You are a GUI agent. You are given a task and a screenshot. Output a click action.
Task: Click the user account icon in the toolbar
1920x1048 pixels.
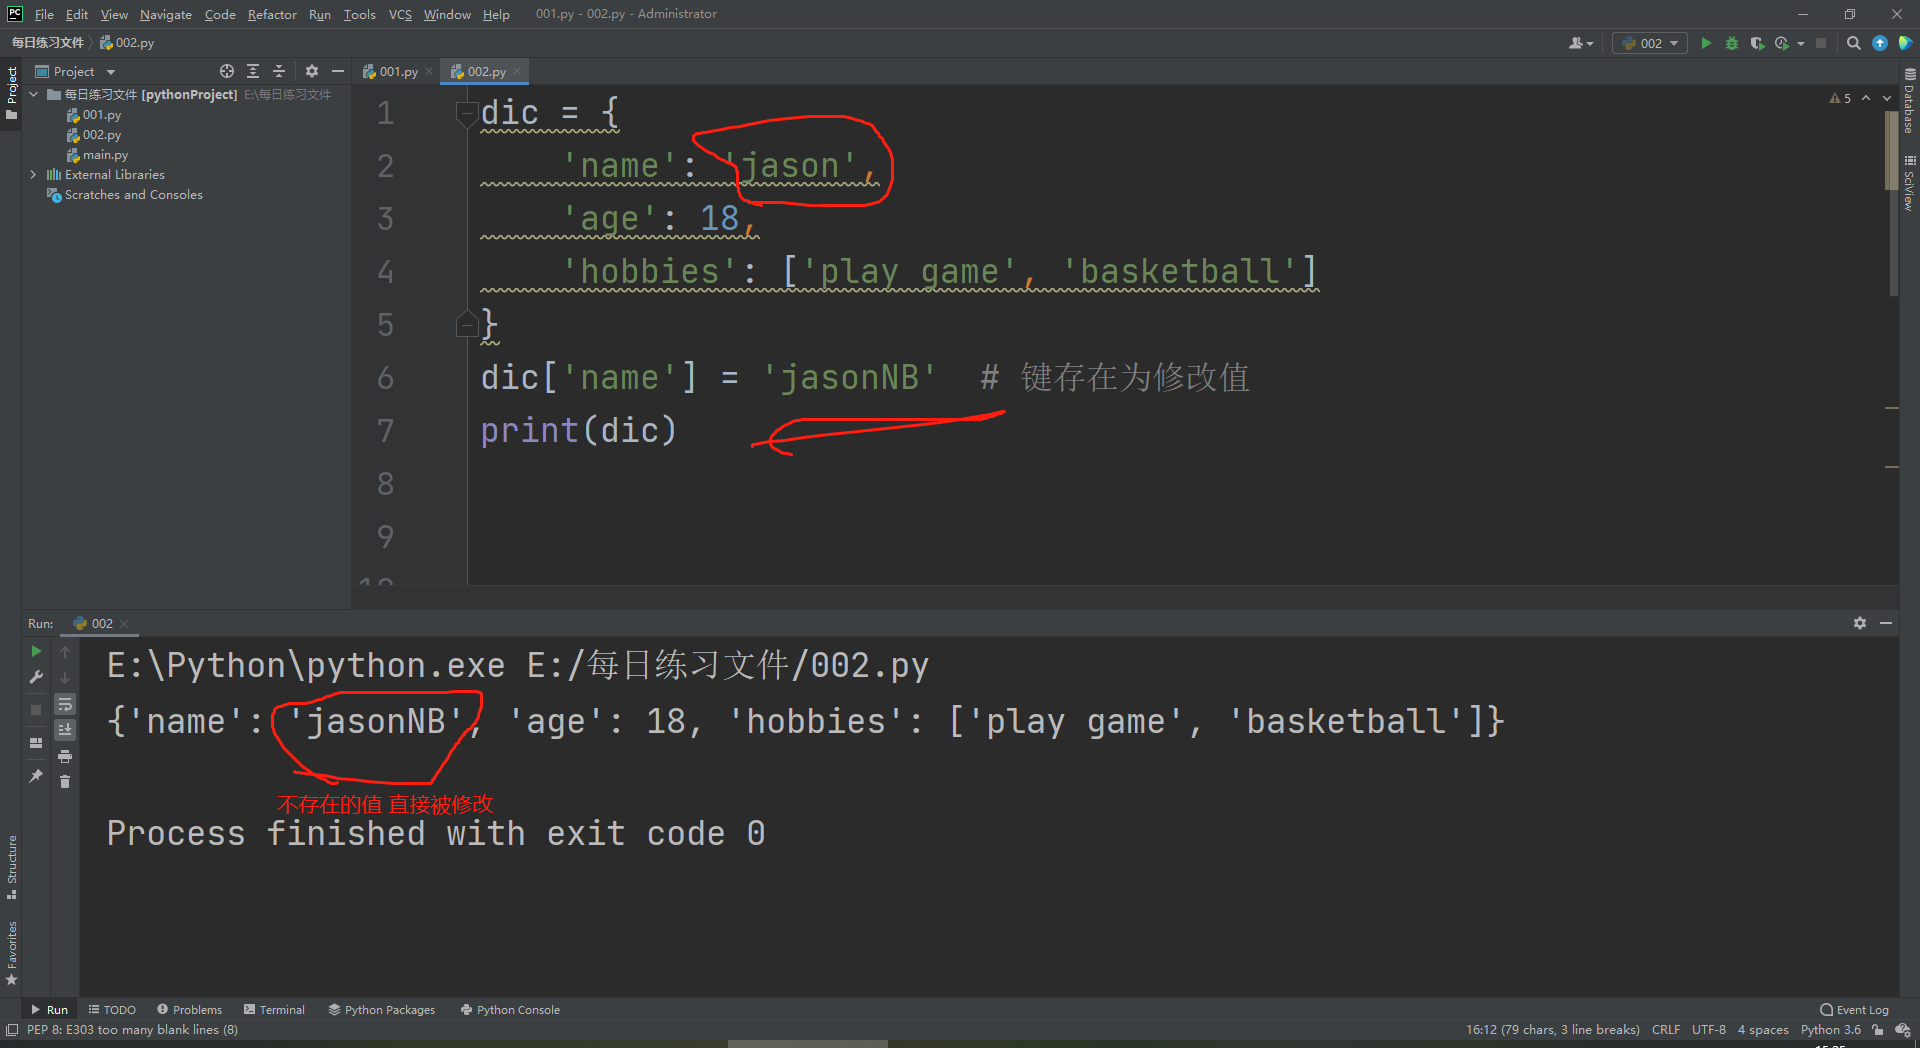(x=1581, y=43)
